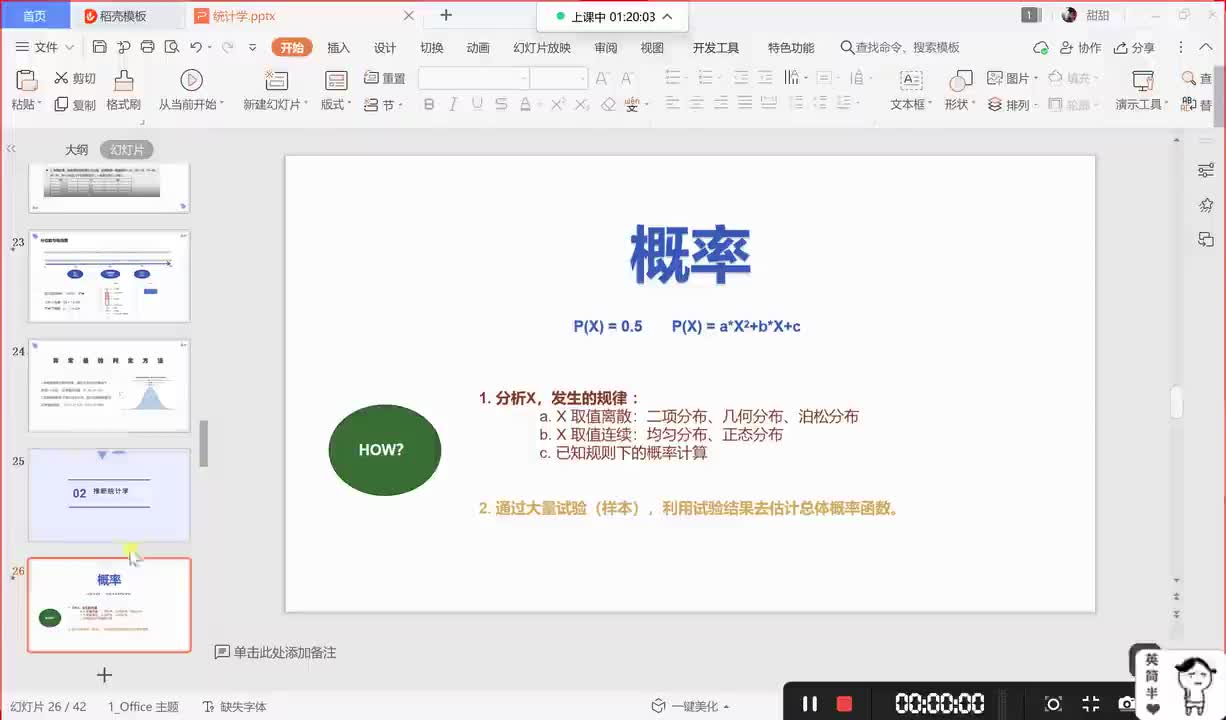Click the Share (分享) button
Screen dimensions: 1226x720
click(1133, 48)
